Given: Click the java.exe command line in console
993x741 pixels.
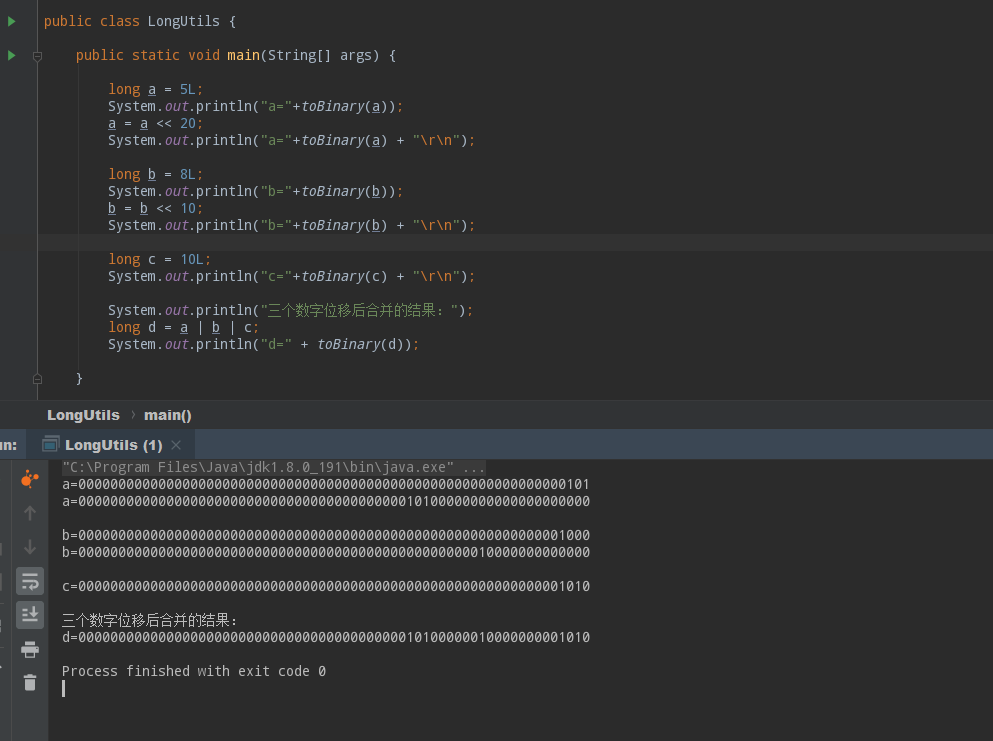Looking at the screenshot, I should pos(274,467).
